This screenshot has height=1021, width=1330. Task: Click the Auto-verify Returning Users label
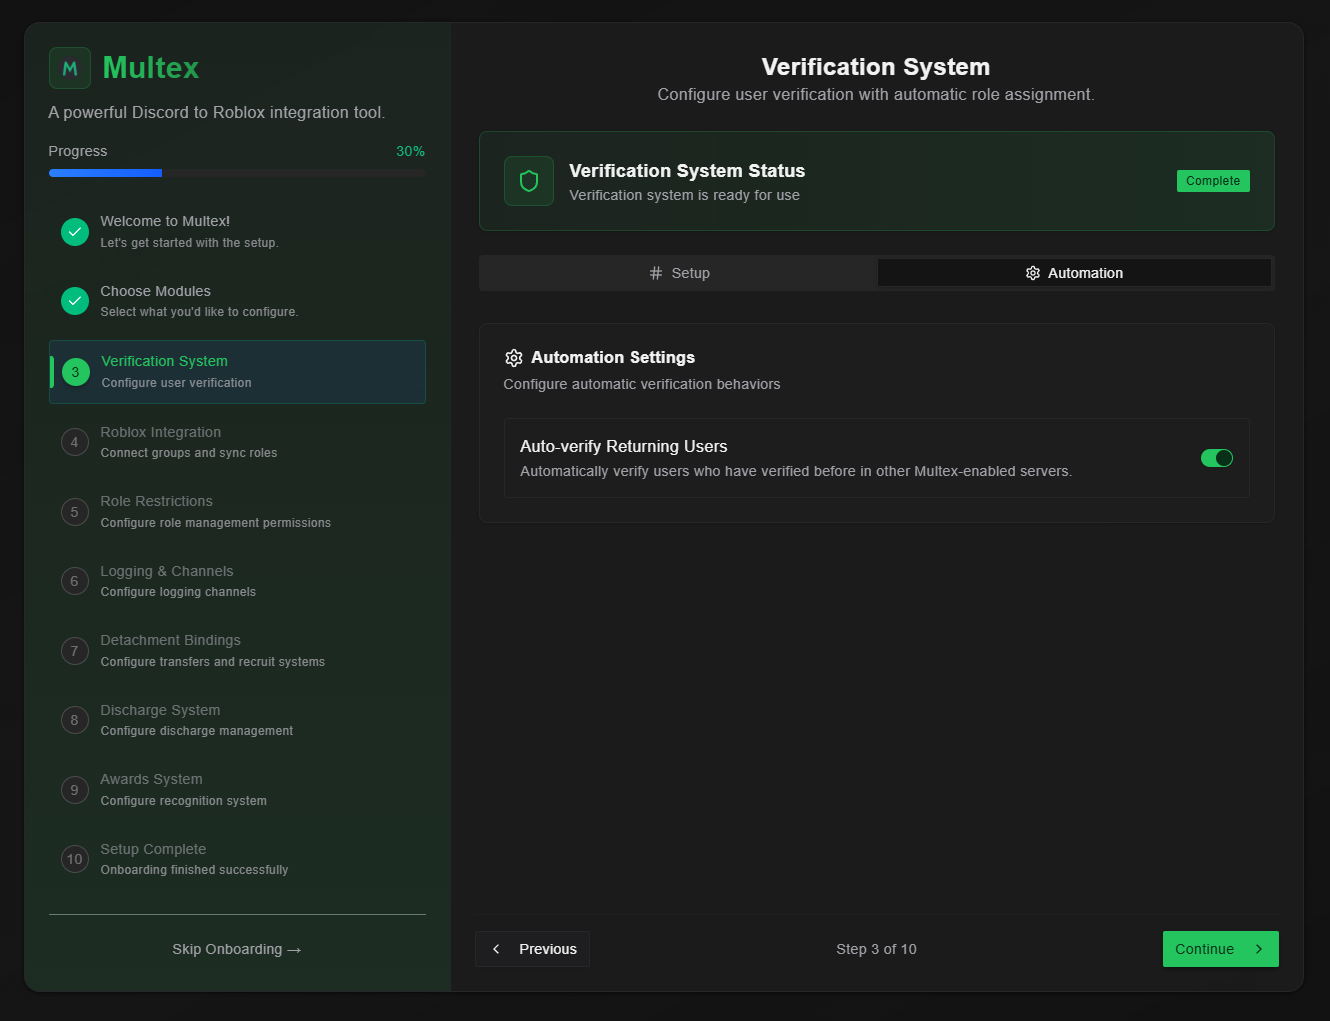coord(623,446)
